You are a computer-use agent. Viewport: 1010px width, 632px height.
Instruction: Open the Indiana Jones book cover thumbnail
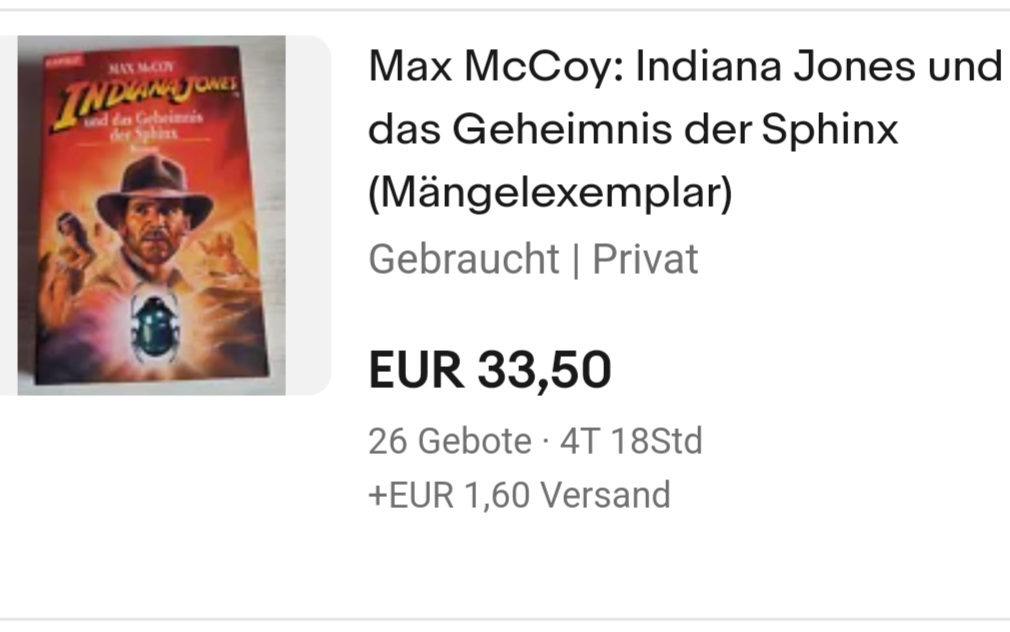(151, 215)
